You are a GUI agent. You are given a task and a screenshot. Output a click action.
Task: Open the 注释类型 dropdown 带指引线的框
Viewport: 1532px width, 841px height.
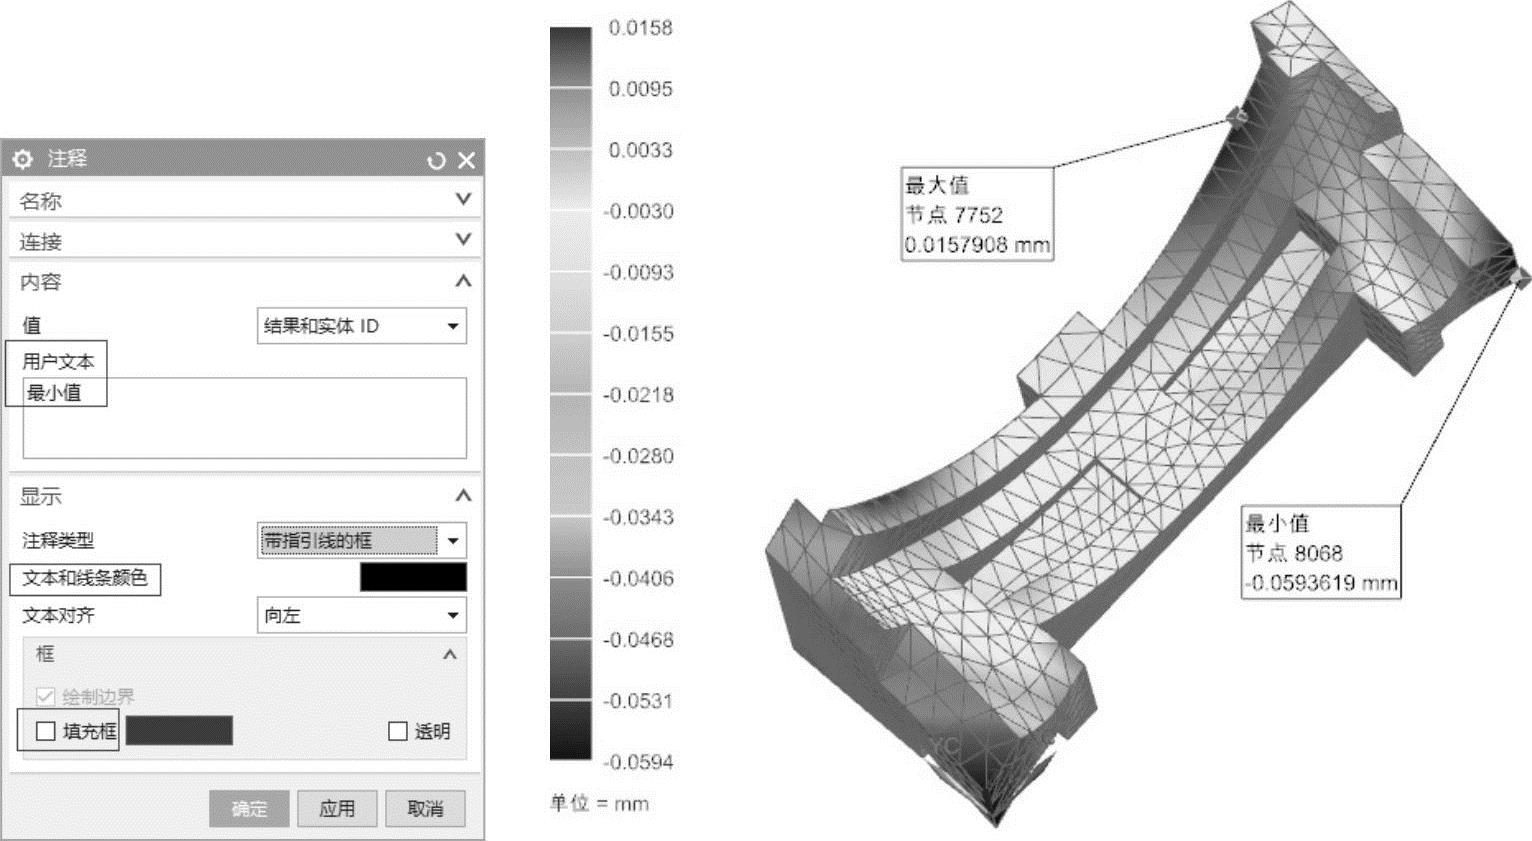361,540
